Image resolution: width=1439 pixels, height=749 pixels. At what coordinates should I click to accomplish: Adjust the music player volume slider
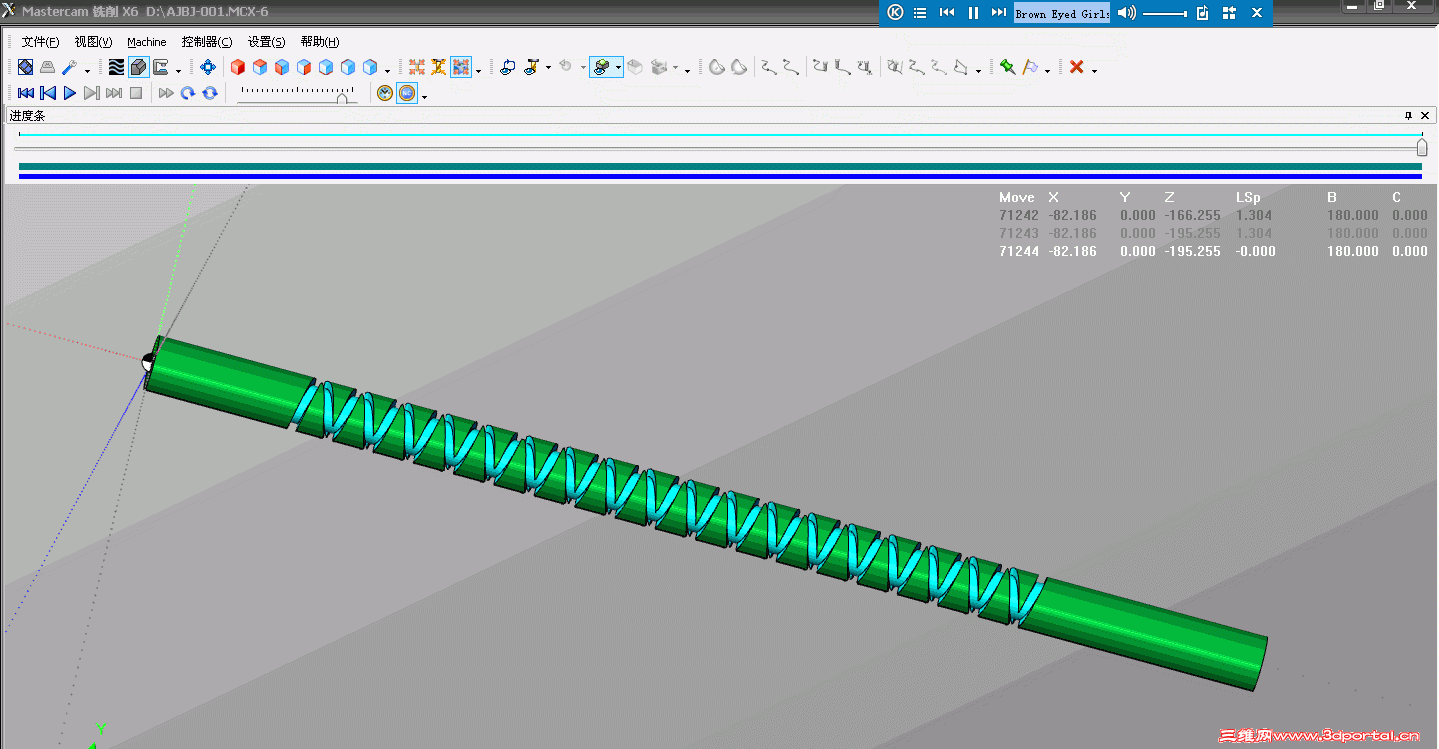(x=1165, y=13)
